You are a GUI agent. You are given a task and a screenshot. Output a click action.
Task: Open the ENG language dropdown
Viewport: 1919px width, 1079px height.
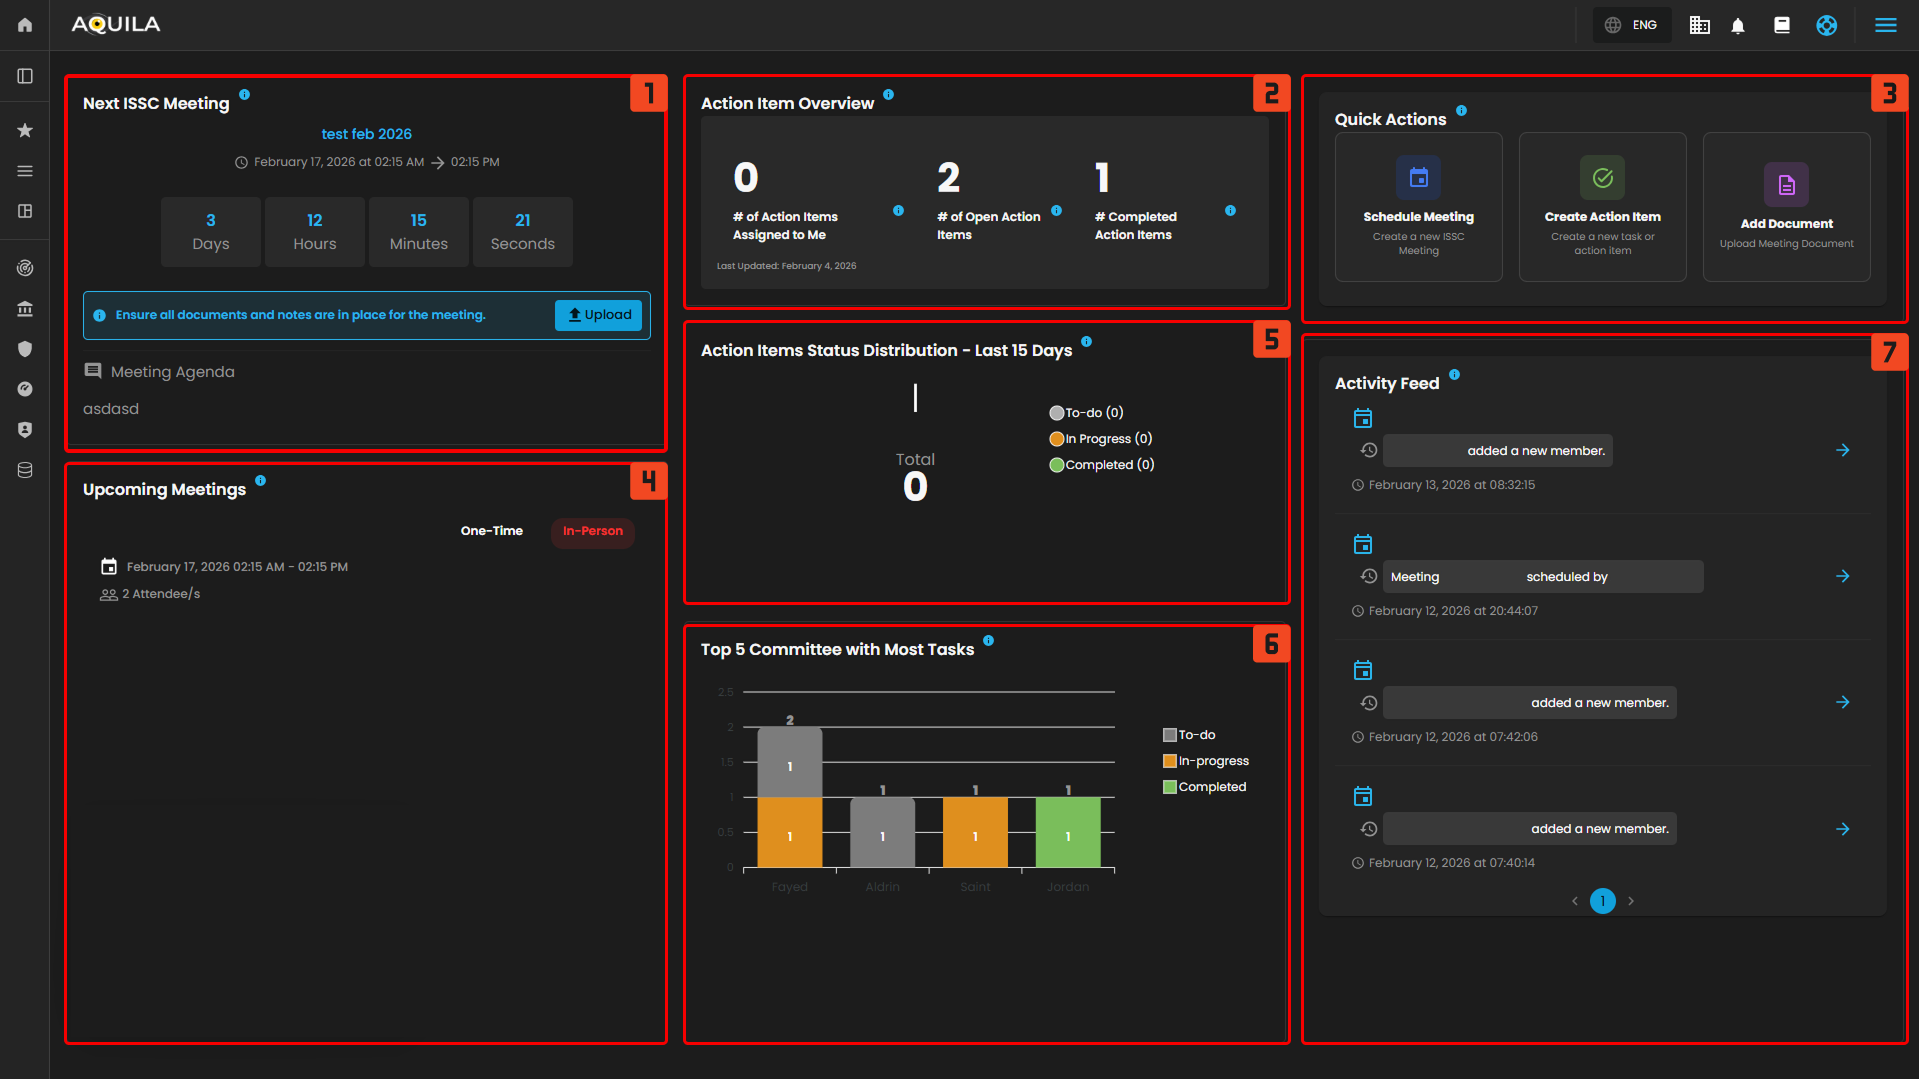pos(1632,26)
